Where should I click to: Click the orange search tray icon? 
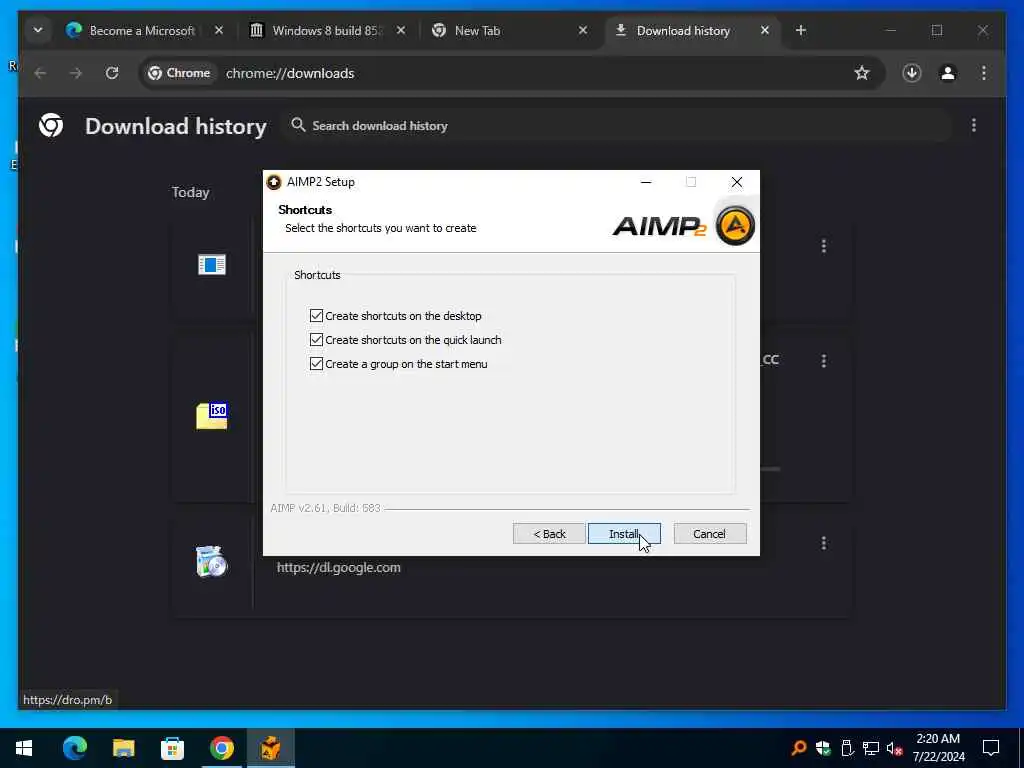(798, 748)
